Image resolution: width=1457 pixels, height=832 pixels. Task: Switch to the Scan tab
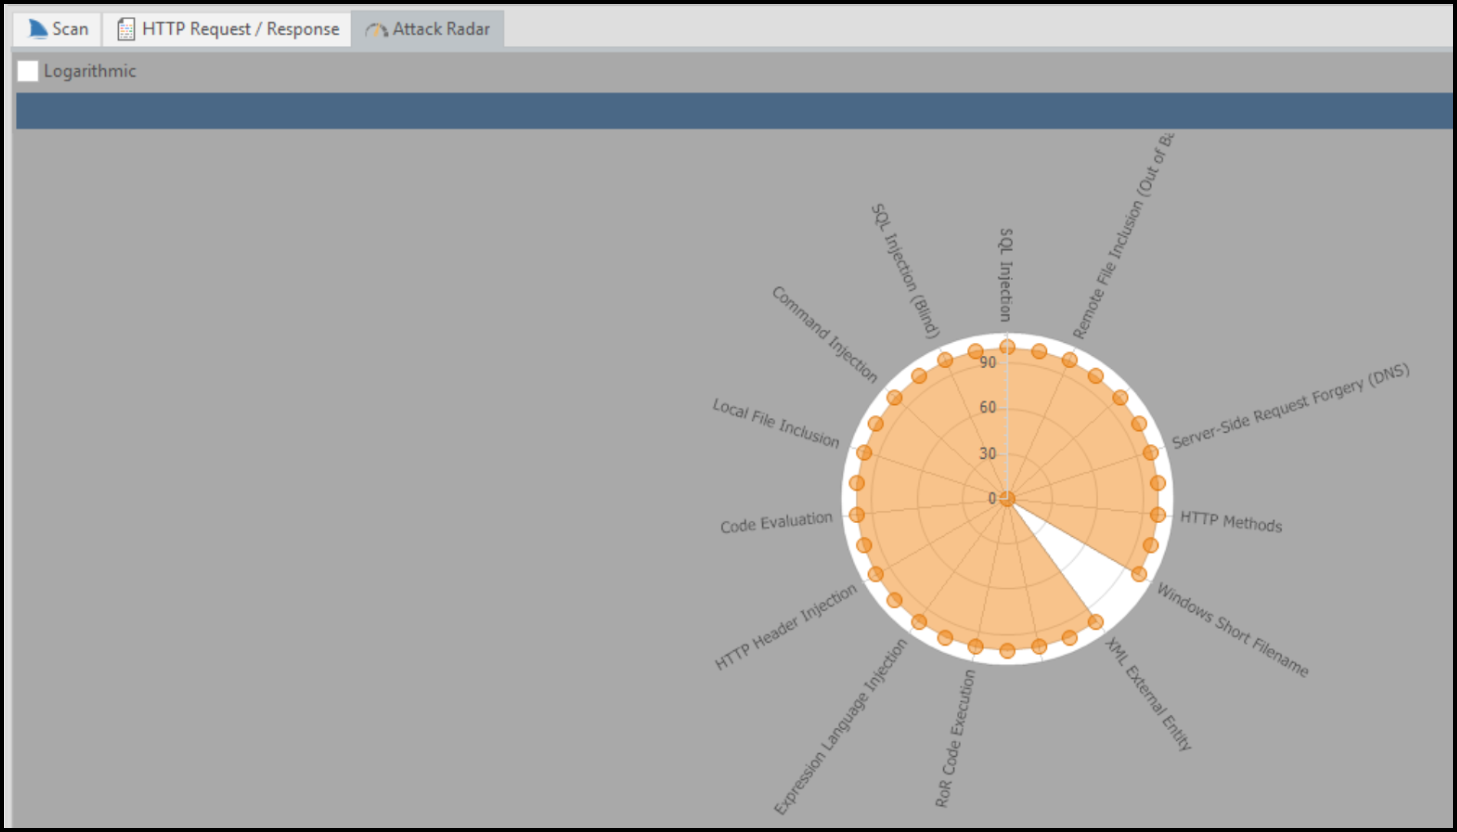pyautogui.click(x=57, y=29)
